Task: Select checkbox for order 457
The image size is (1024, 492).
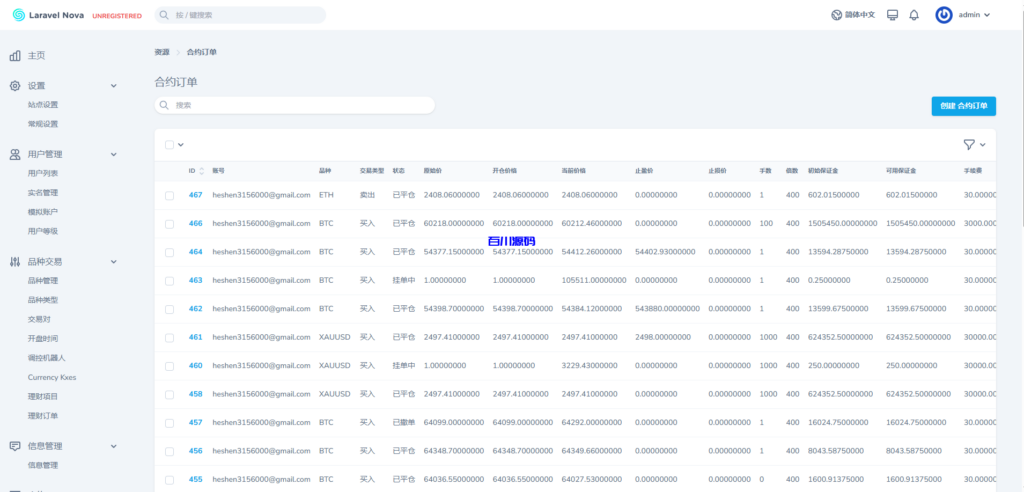Action: point(170,423)
